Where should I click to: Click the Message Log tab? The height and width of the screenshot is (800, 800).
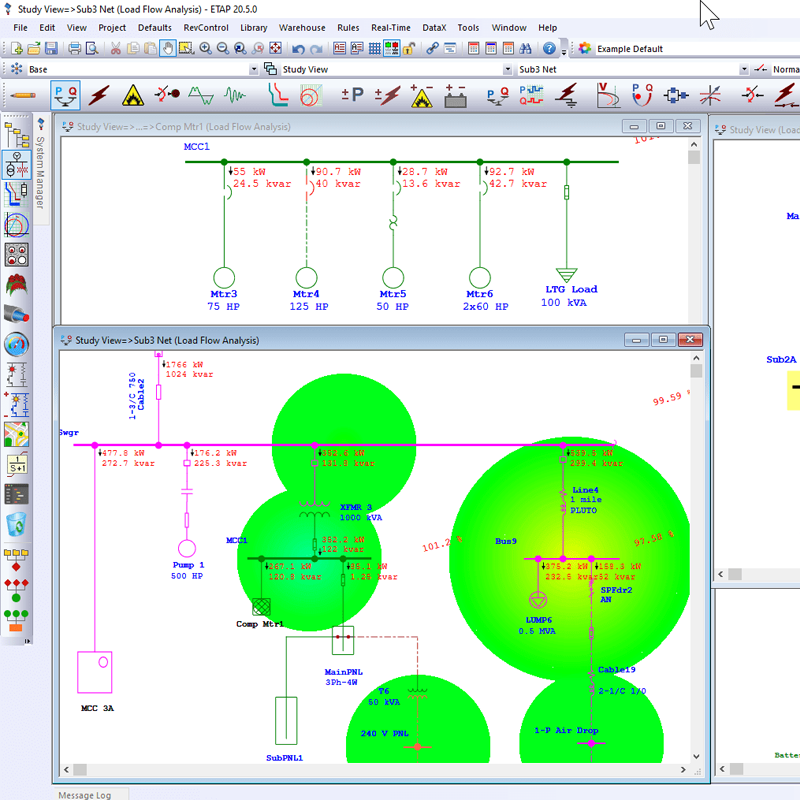click(x=85, y=794)
